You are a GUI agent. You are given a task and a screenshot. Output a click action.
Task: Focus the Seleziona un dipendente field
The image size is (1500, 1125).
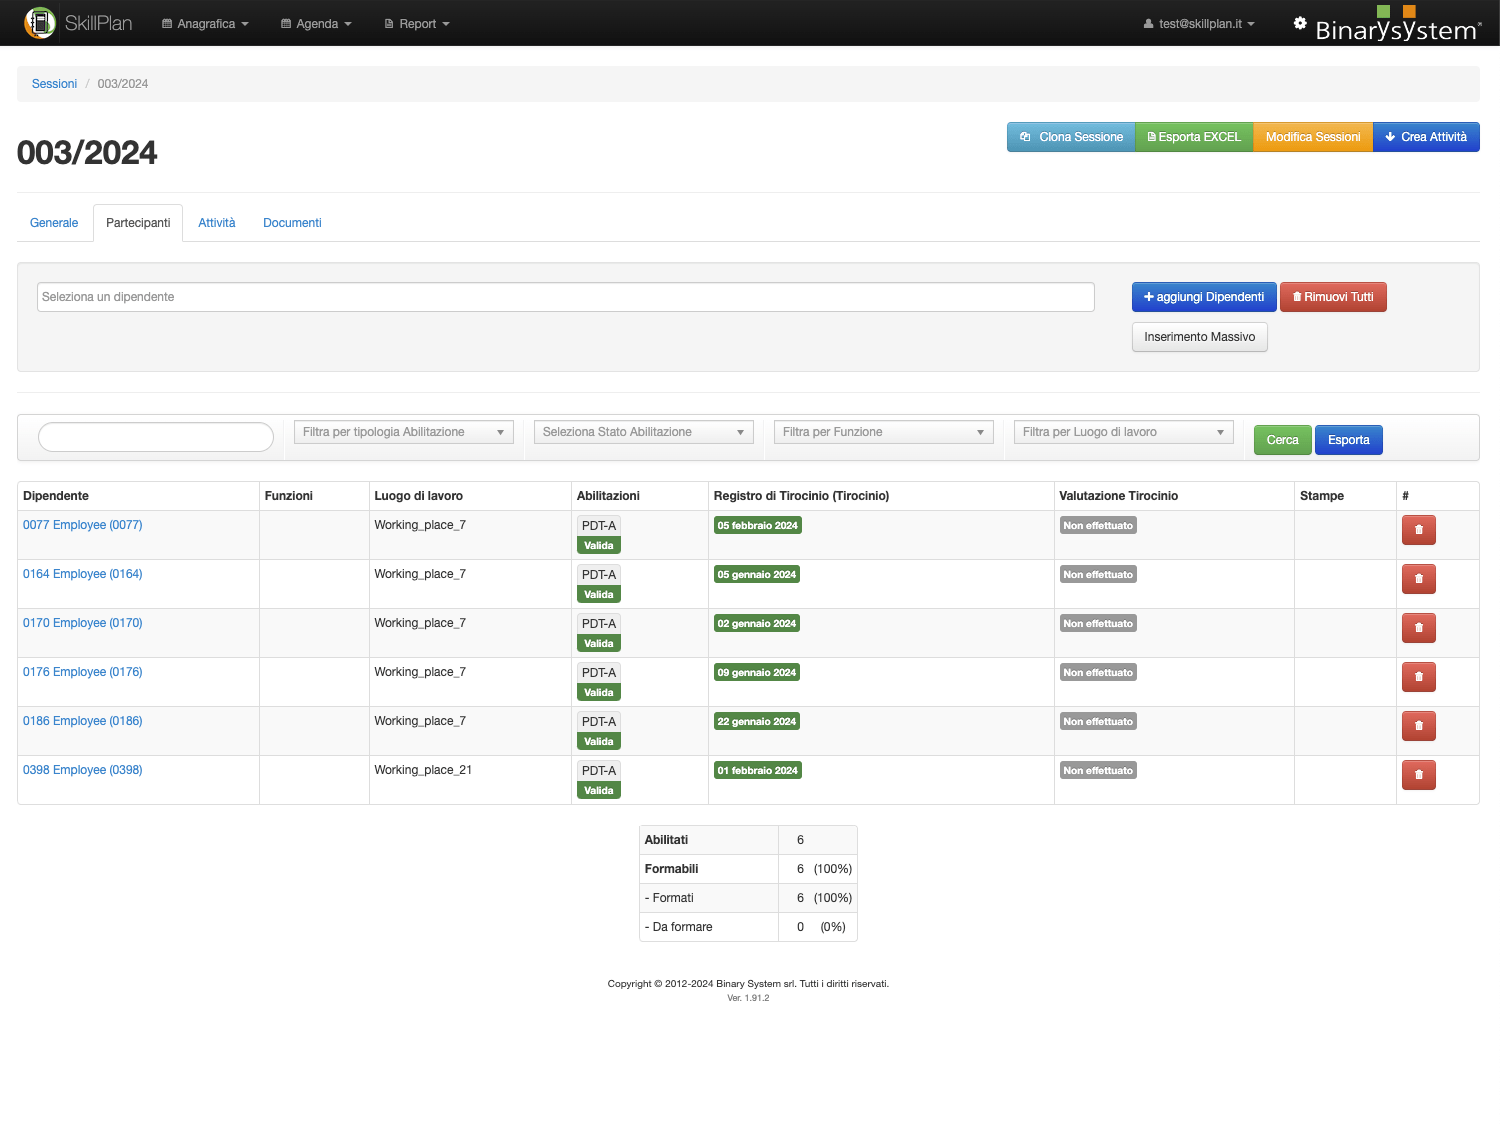coord(565,297)
